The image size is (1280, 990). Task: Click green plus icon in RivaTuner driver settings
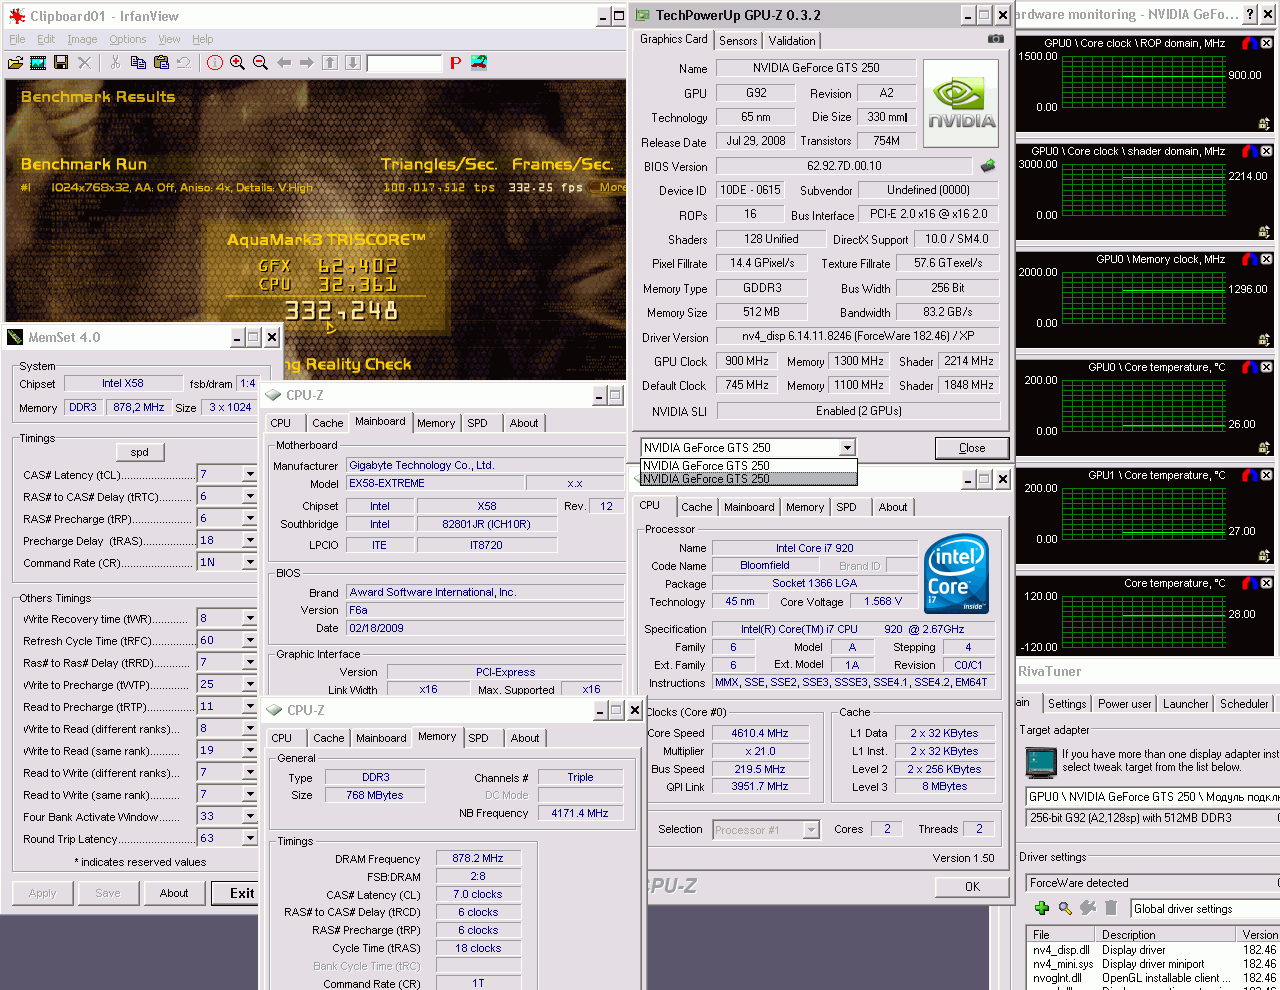[1042, 908]
